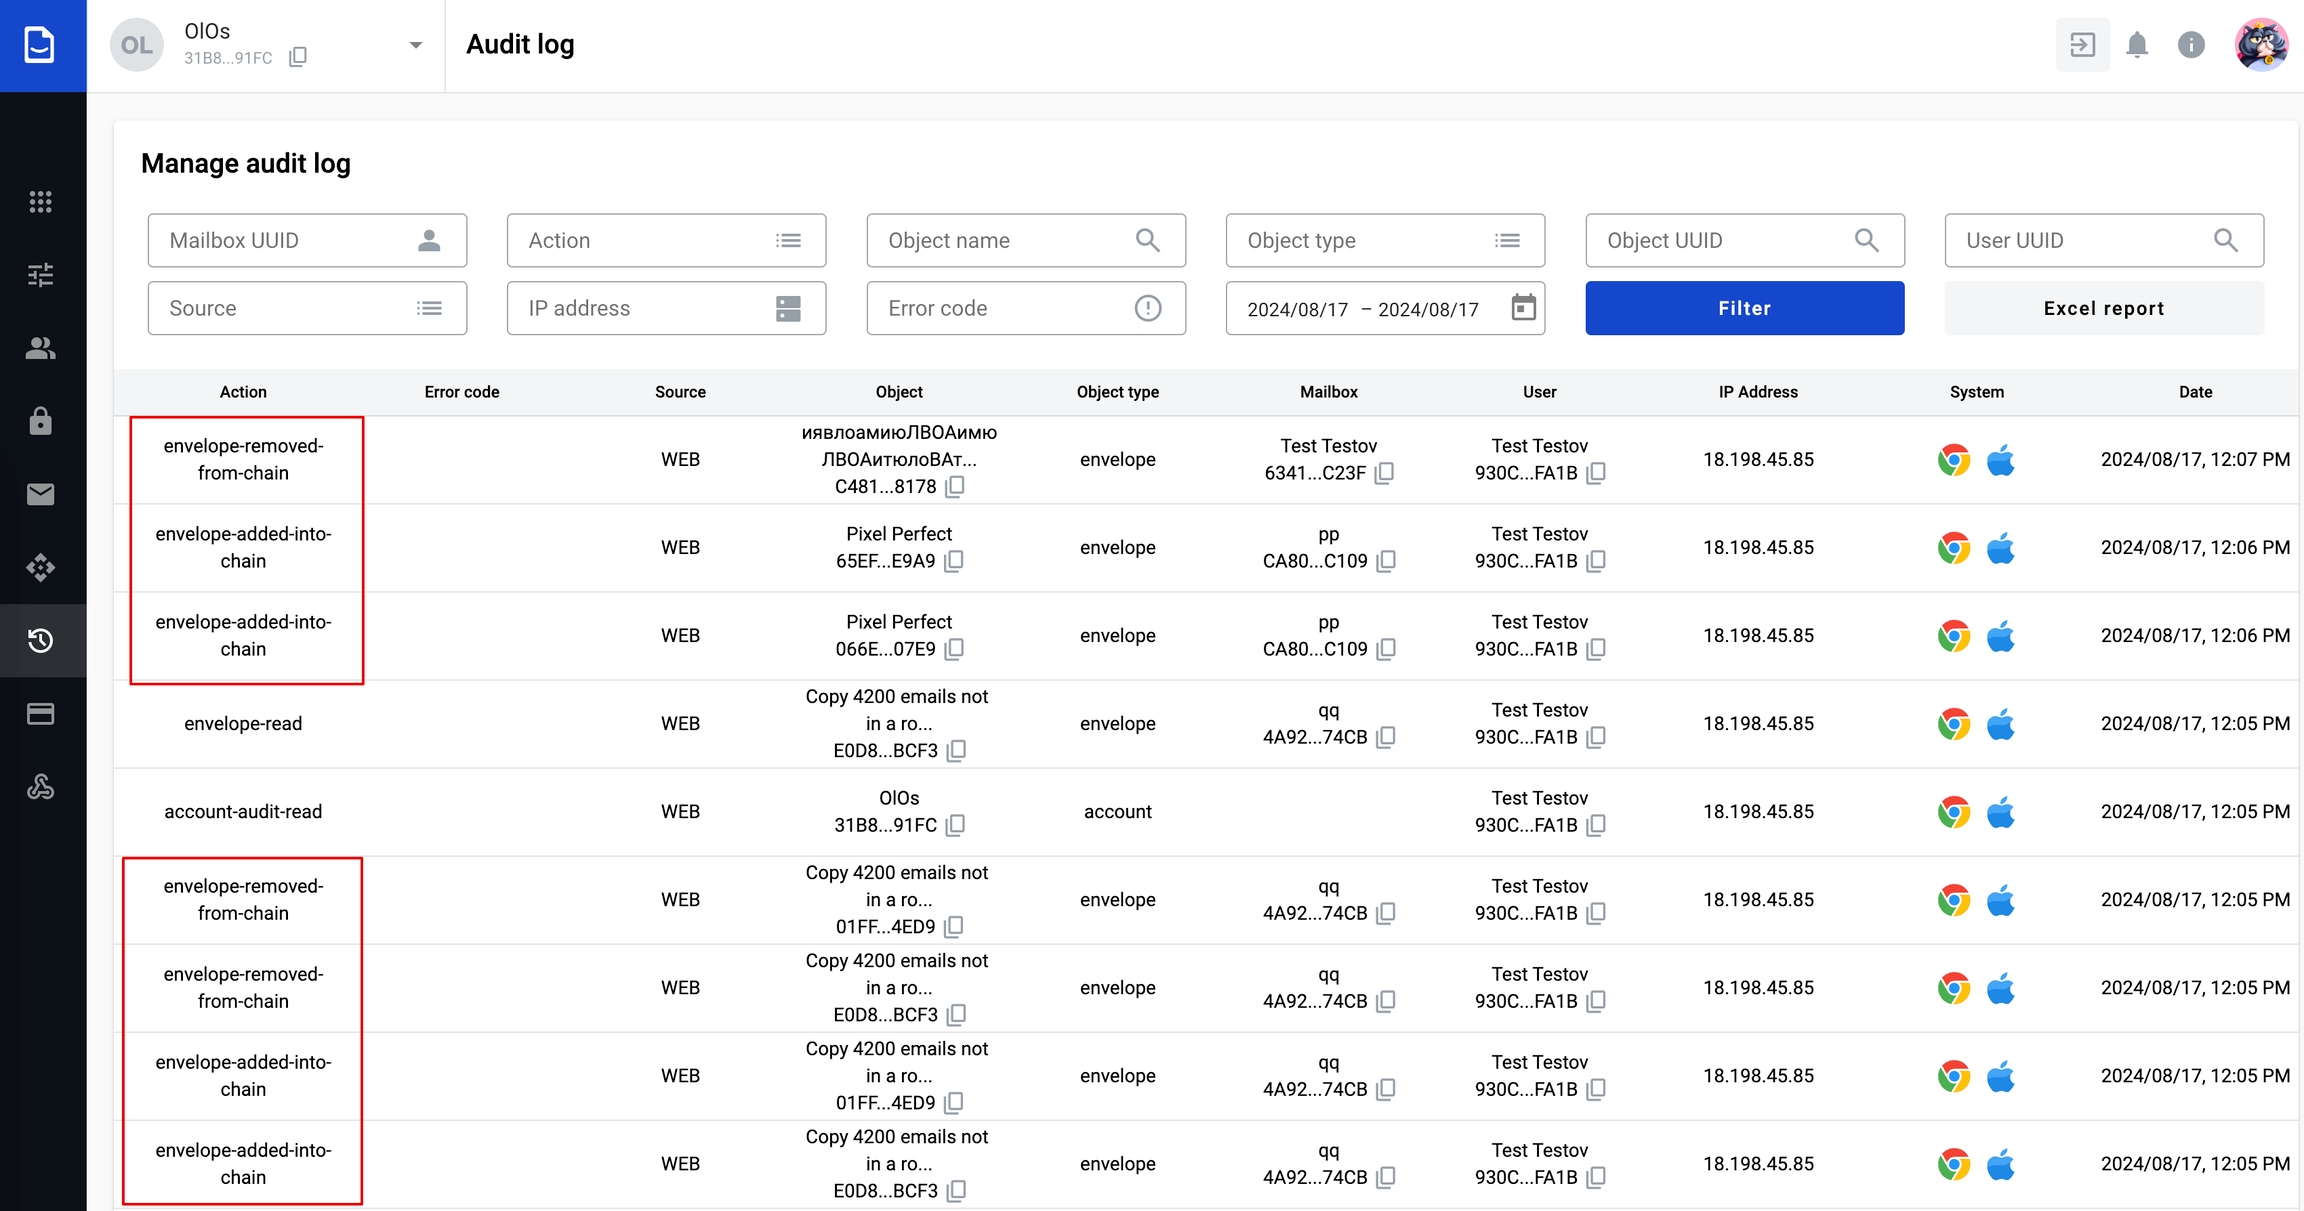This screenshot has height=1211, width=2304.
Task: Open the billing card sidebar icon
Action: tap(40, 714)
